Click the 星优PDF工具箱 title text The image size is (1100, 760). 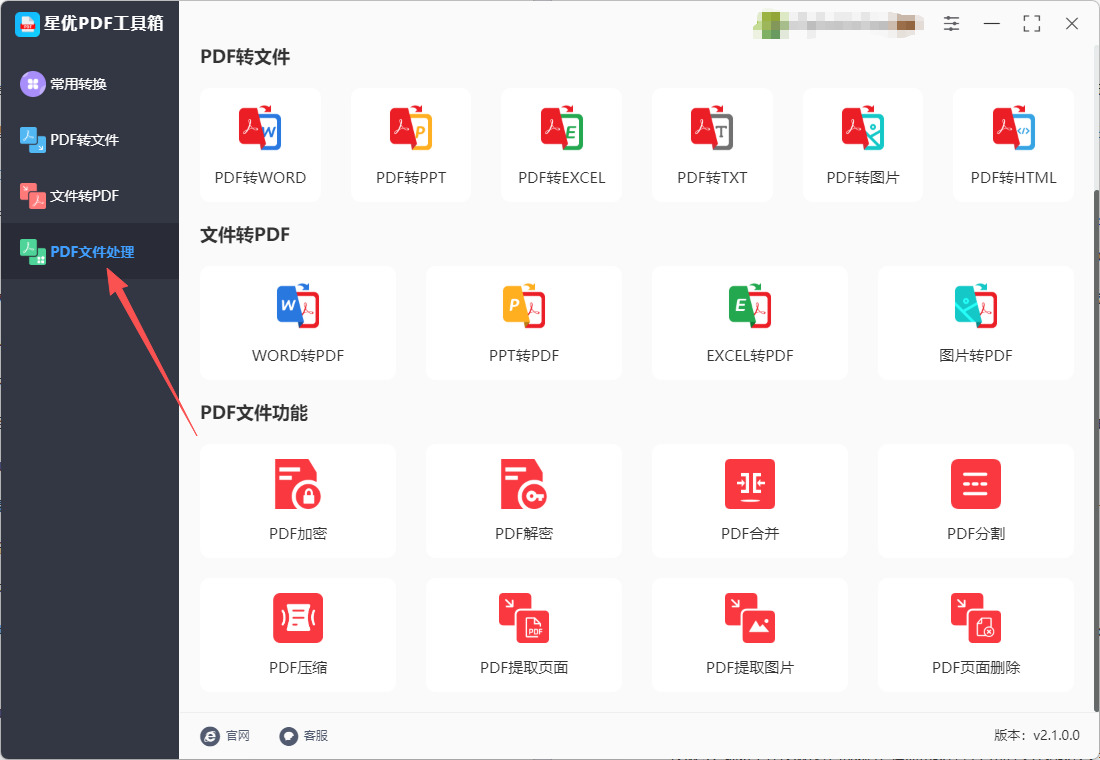(x=104, y=24)
